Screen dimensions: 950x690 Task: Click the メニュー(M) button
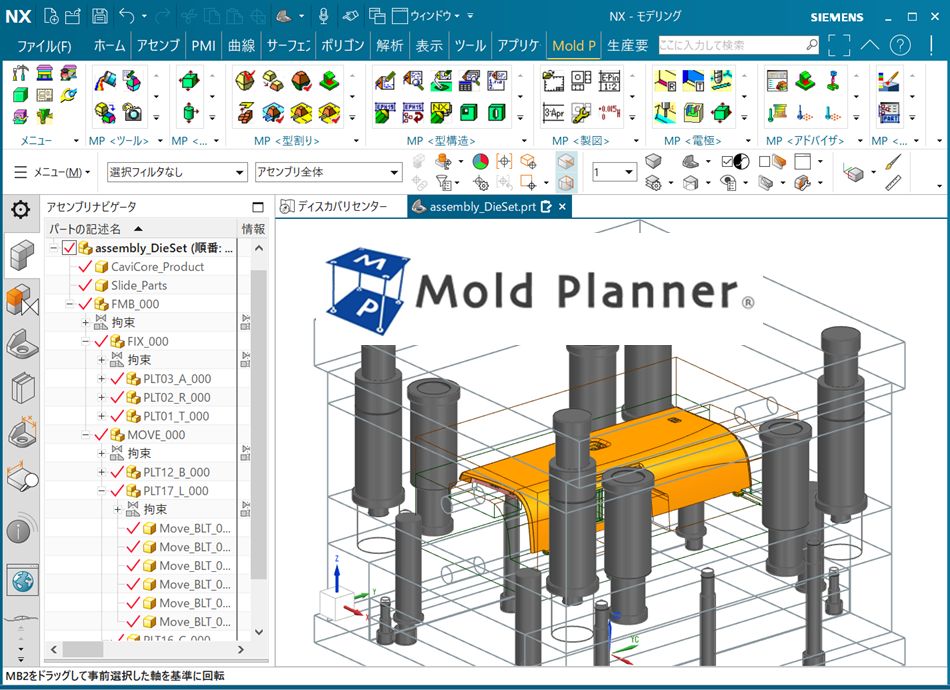pyautogui.click(x=52, y=173)
